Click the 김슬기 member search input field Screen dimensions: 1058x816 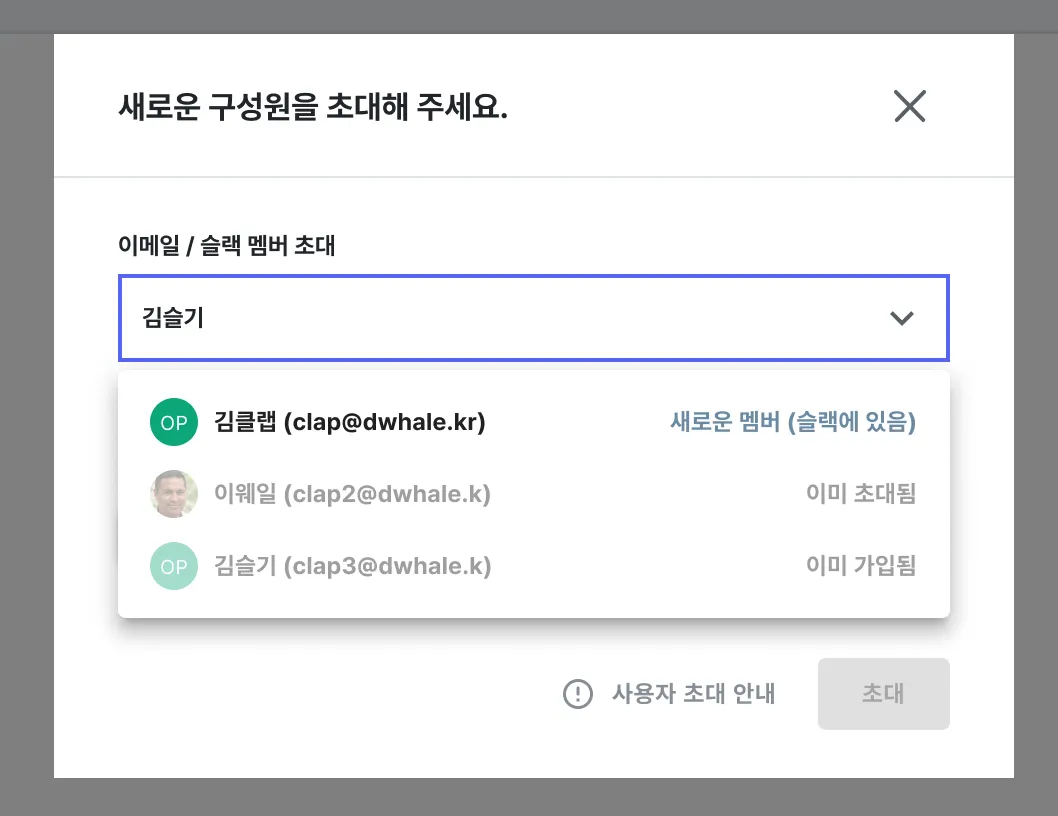click(500, 319)
